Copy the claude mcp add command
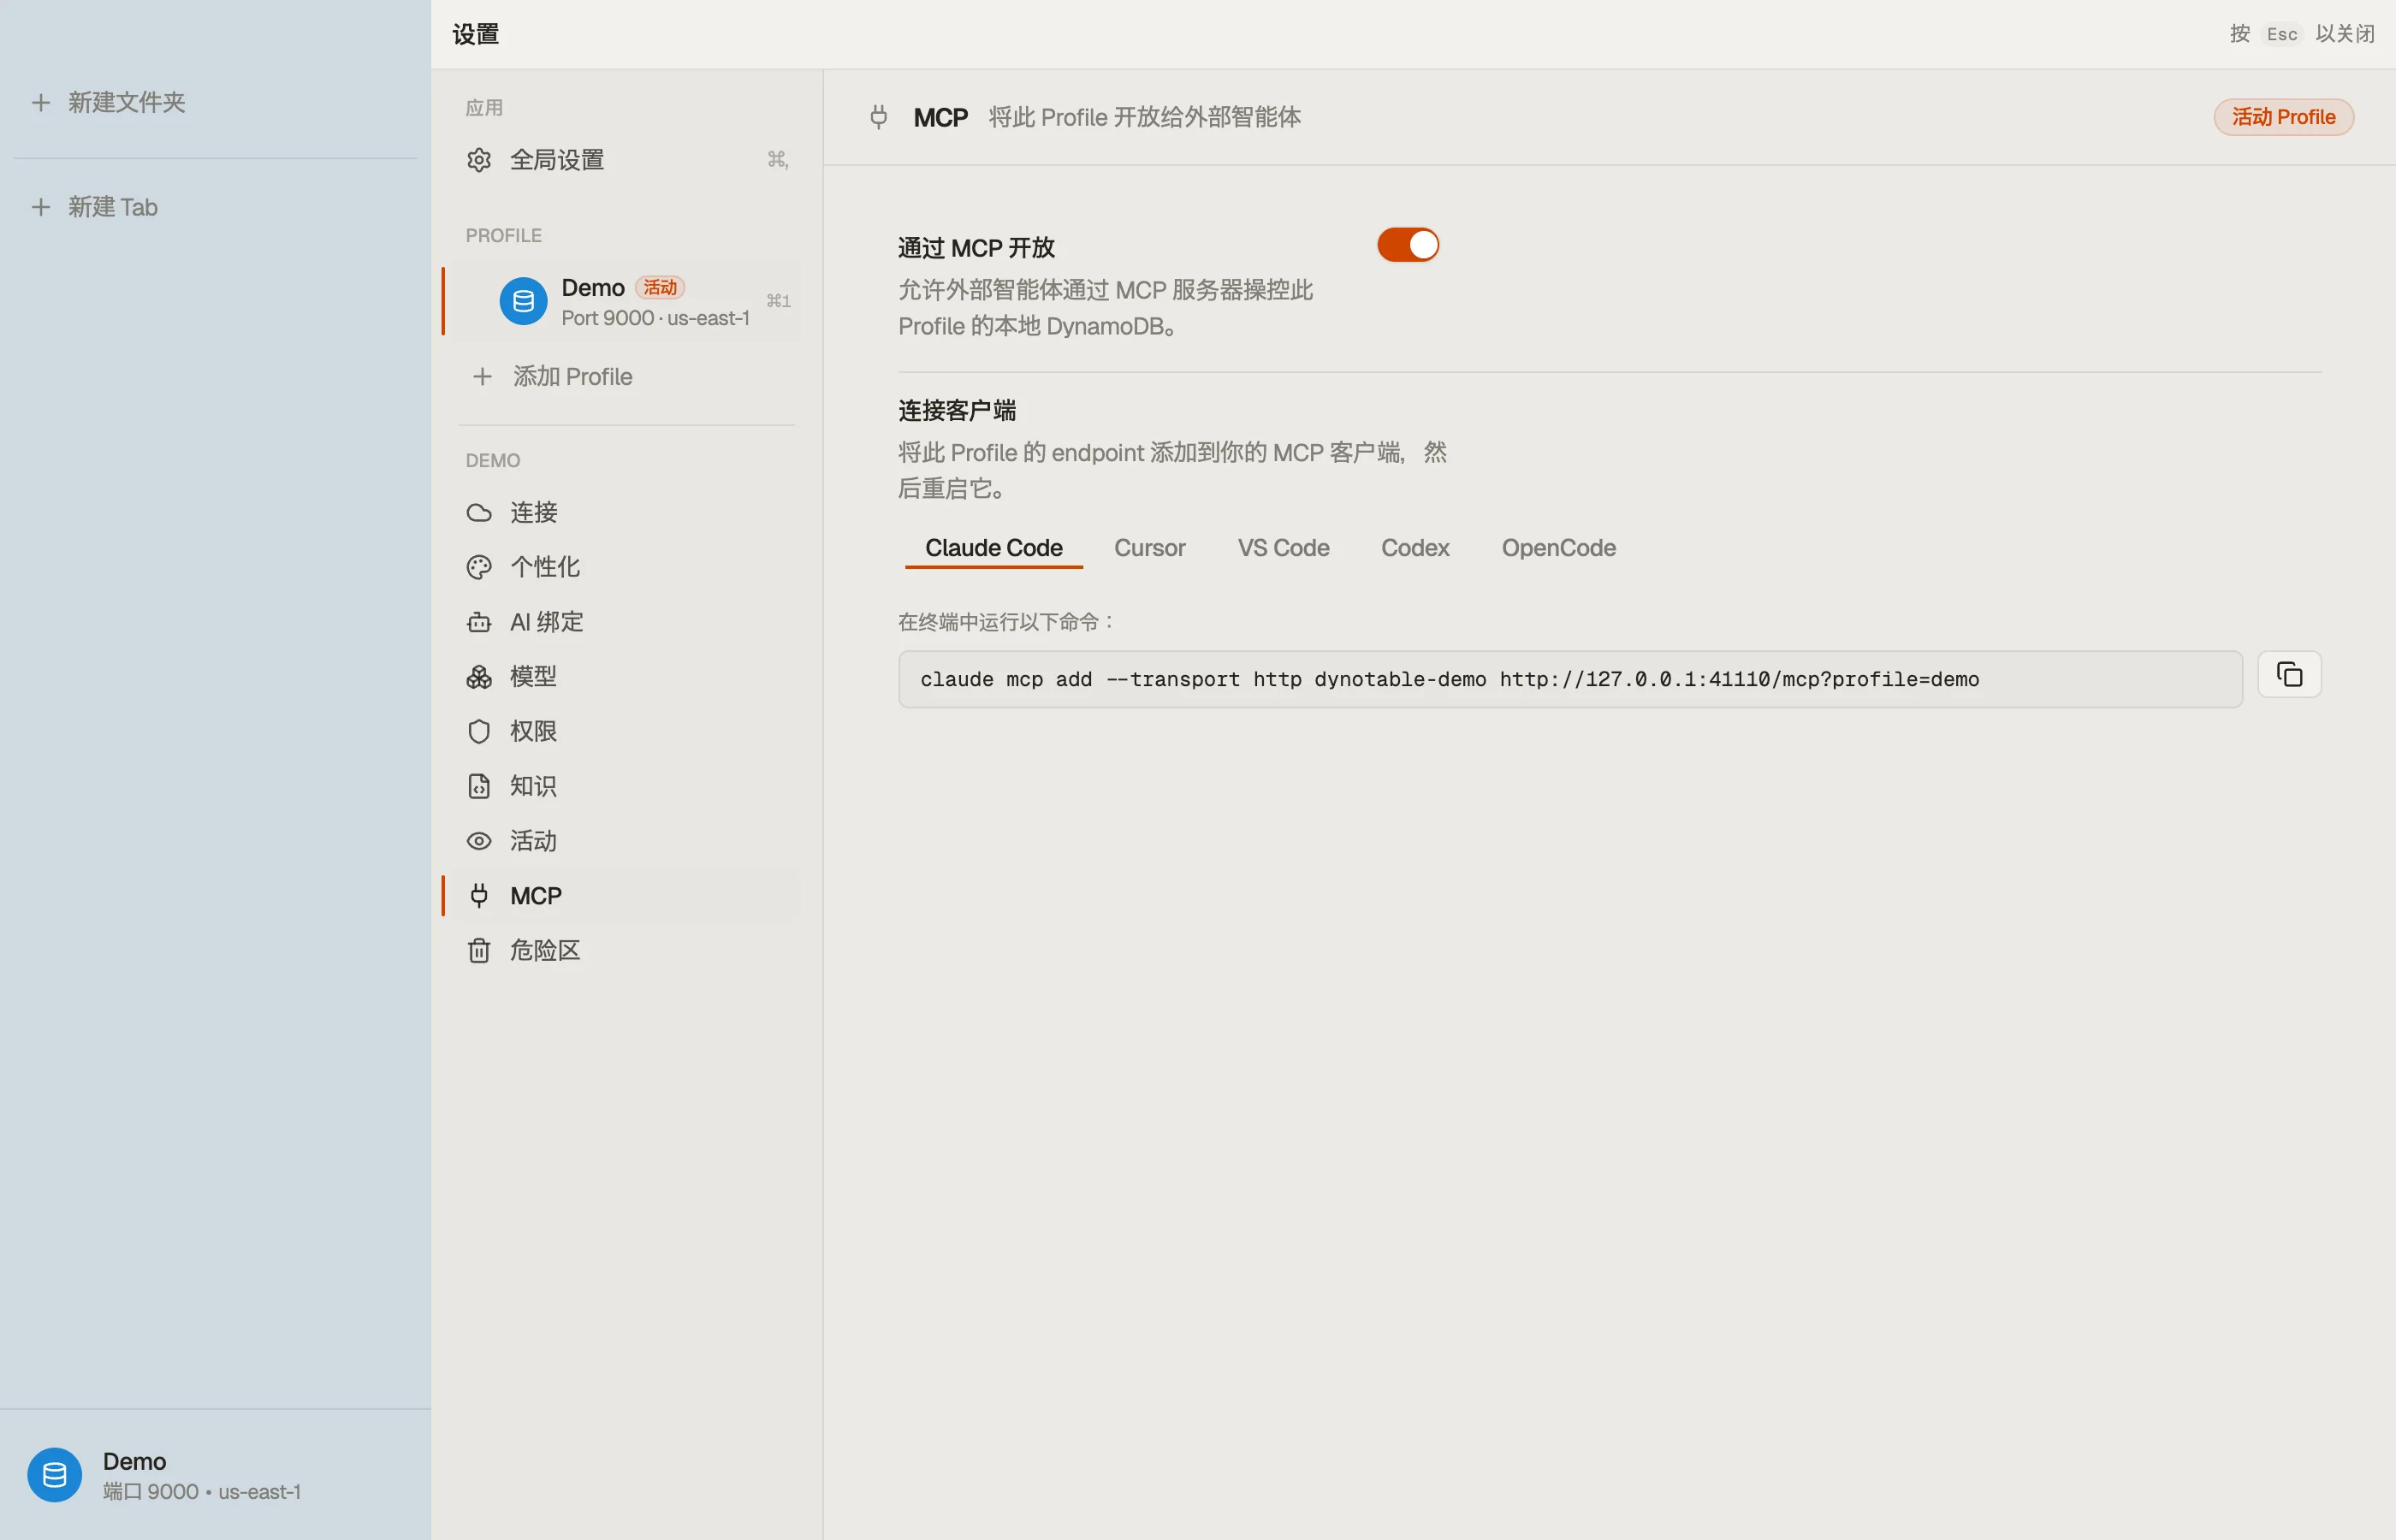Image resolution: width=2396 pixels, height=1540 pixels. 2289,675
